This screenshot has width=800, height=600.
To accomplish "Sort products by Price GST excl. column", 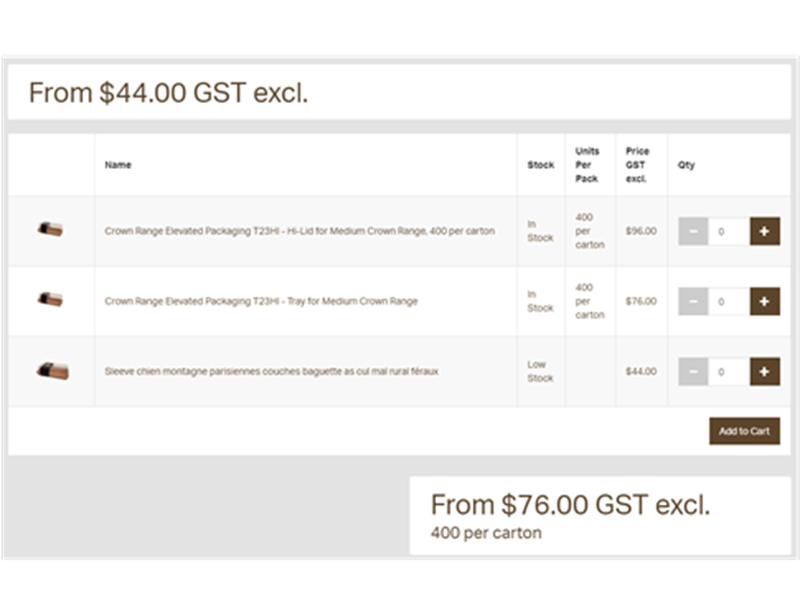I will tap(636, 164).
